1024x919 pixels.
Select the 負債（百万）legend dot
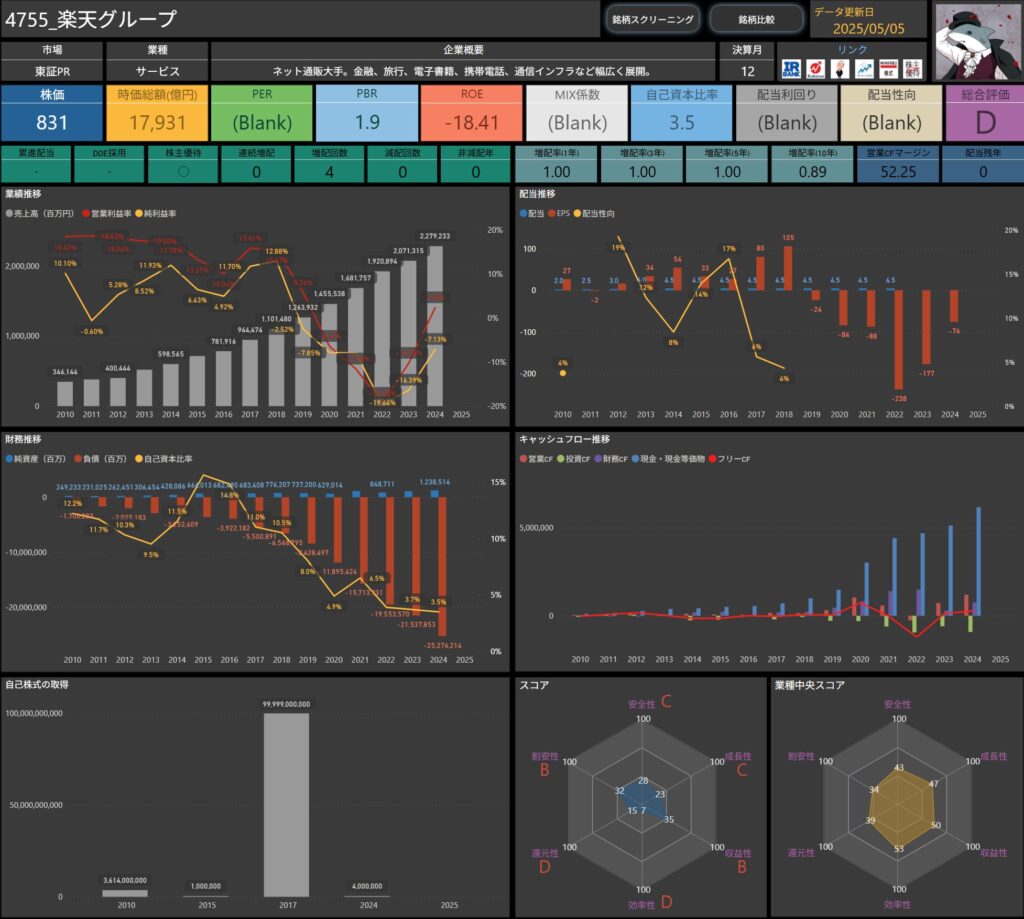[x=78, y=459]
